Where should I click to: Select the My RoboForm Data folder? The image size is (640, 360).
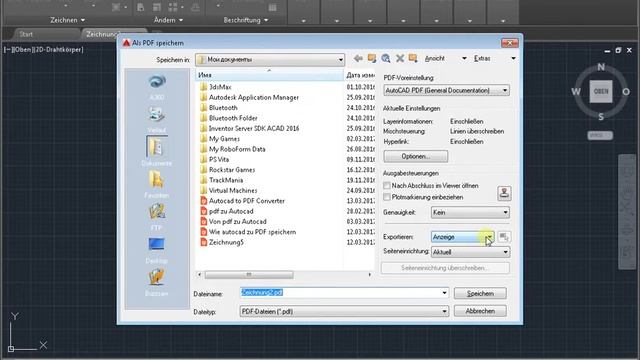point(233,149)
